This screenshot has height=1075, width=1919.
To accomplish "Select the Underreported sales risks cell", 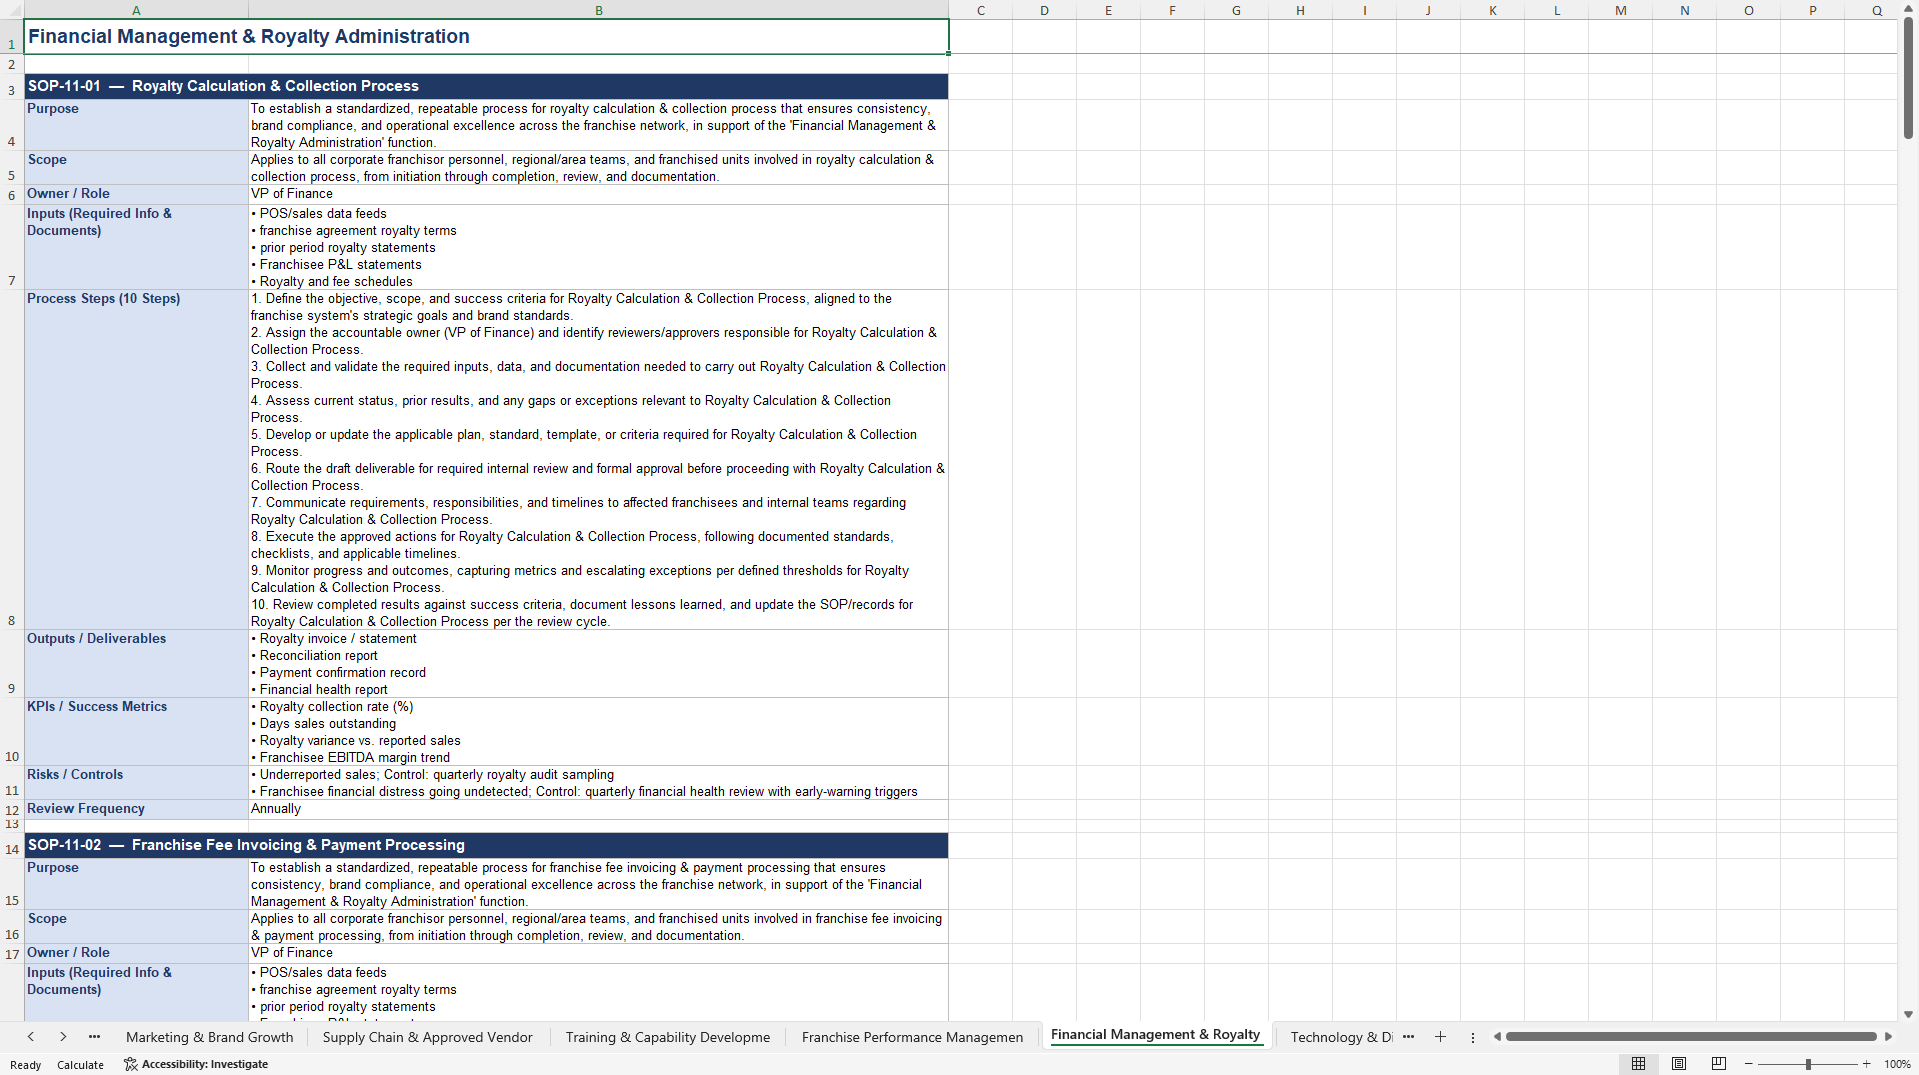I will point(598,782).
